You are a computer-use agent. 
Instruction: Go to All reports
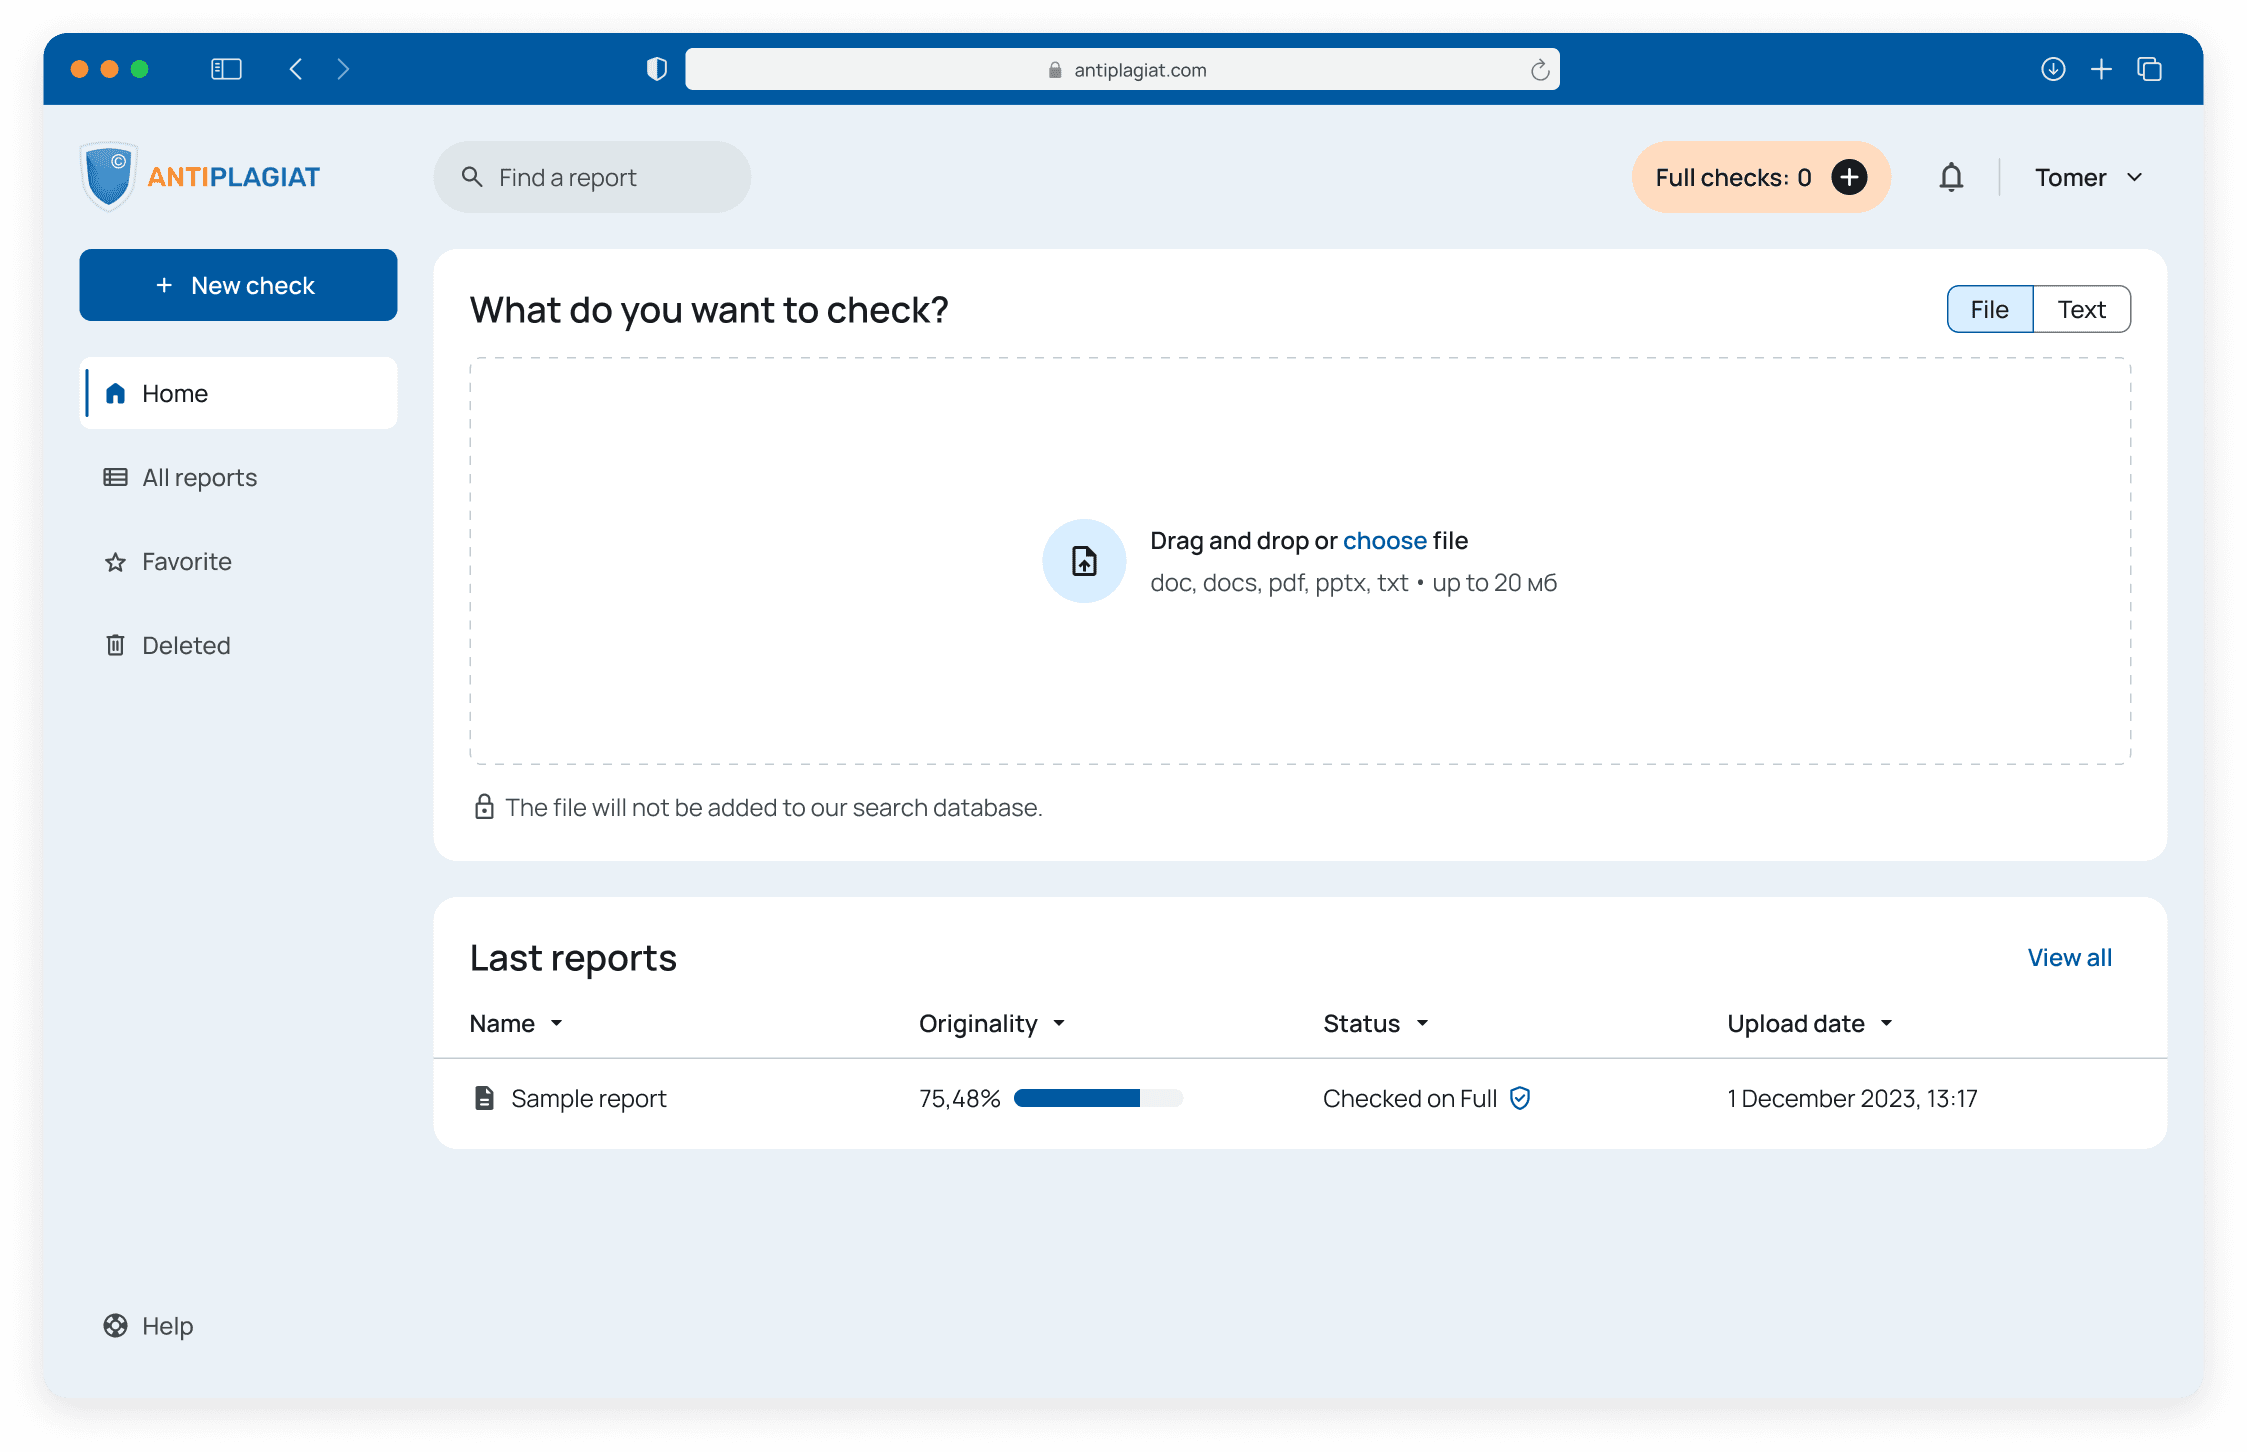pos(199,477)
